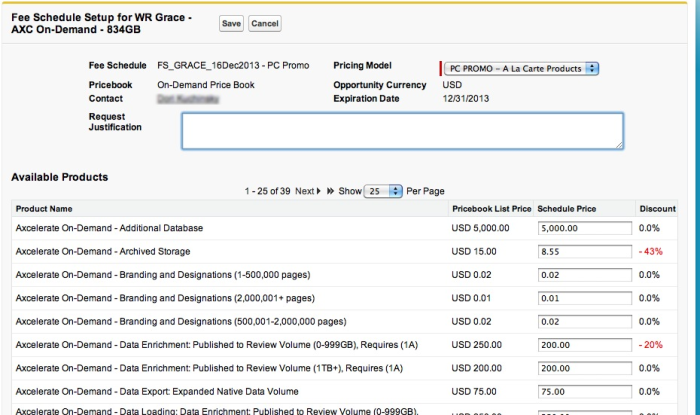Click into the Request Justification text area
Image resolution: width=700 pixels, height=415 pixels.
point(402,131)
